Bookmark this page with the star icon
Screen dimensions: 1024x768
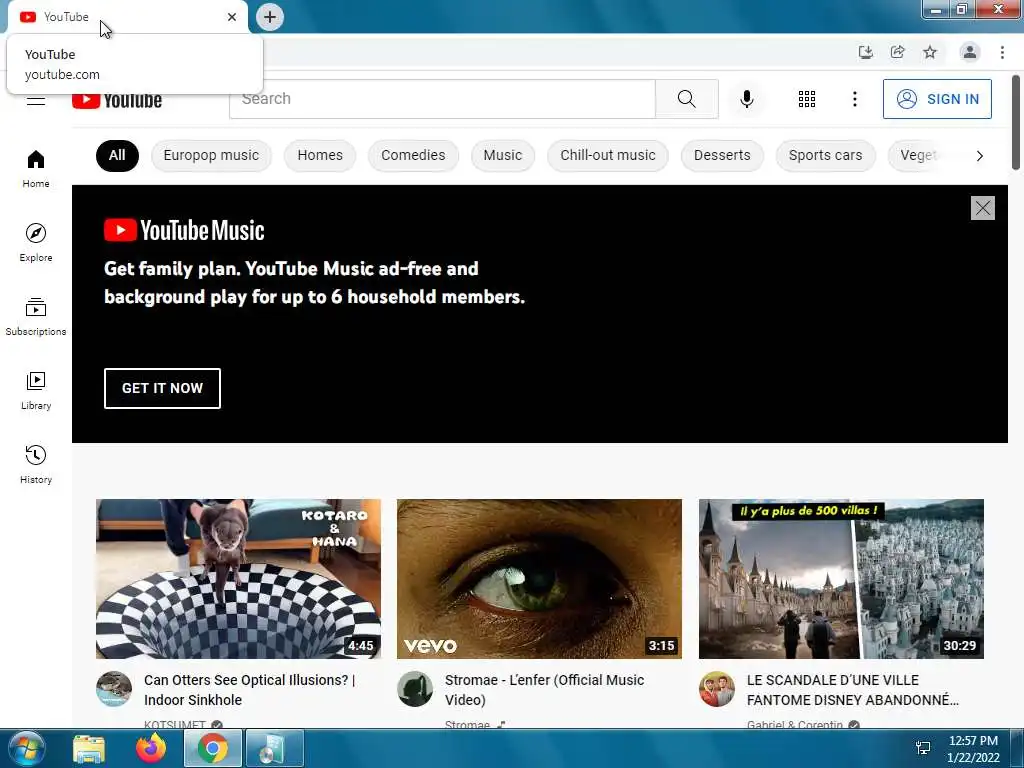pos(930,52)
